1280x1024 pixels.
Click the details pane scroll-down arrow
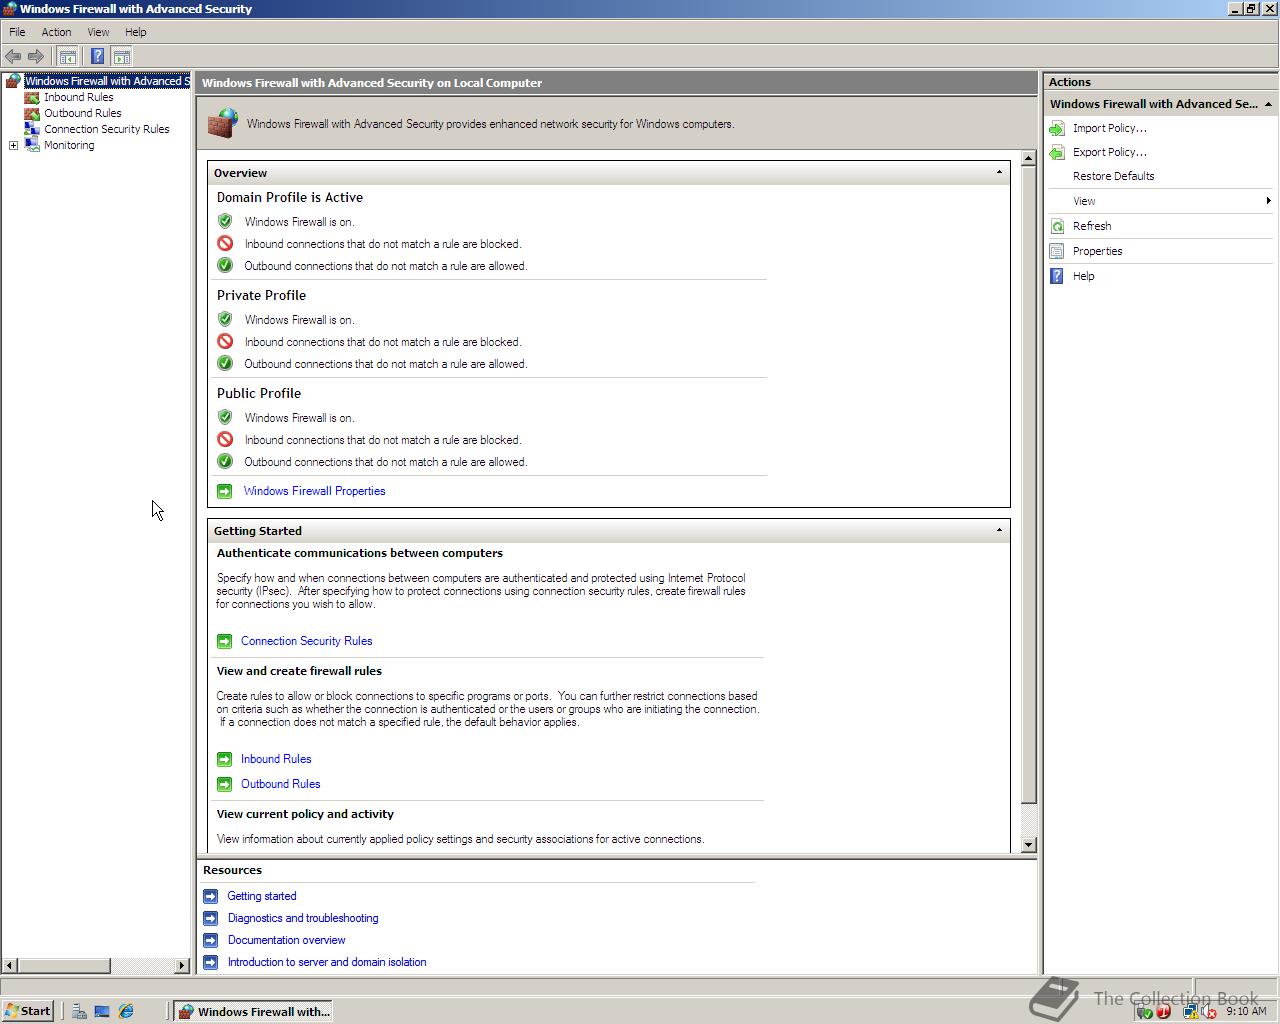[x=1028, y=845]
